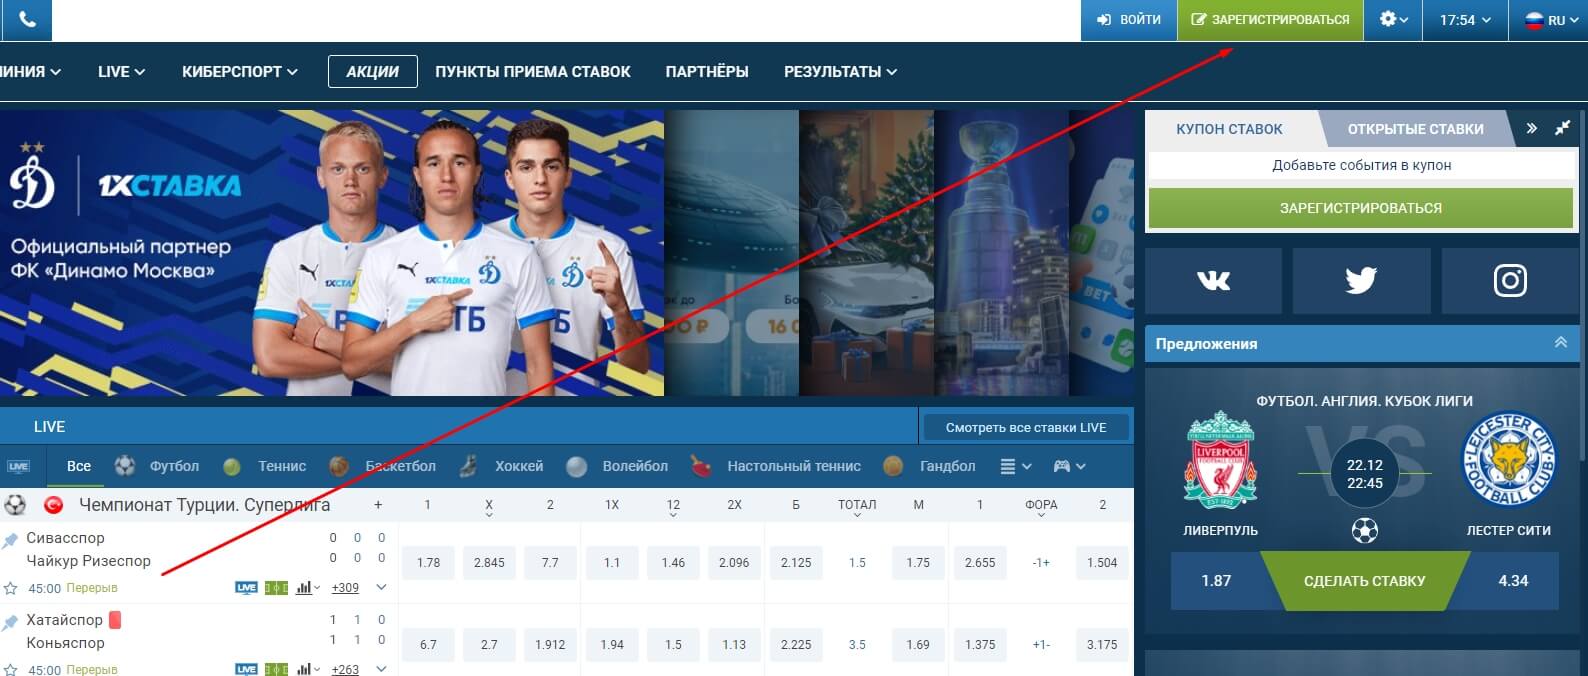Viewport: 1588px width, 676px height.
Task: Filter live events by Гандбол
Action: pyautogui.click(x=929, y=466)
